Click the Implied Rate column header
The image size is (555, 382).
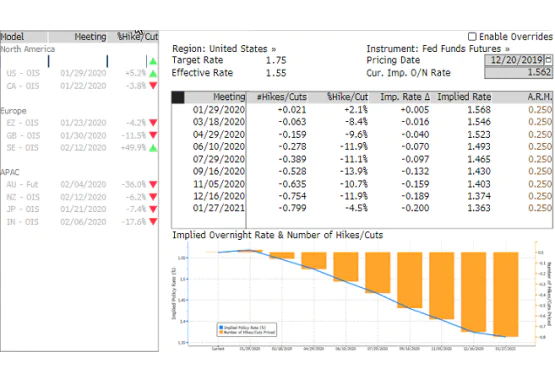pyautogui.click(x=464, y=97)
